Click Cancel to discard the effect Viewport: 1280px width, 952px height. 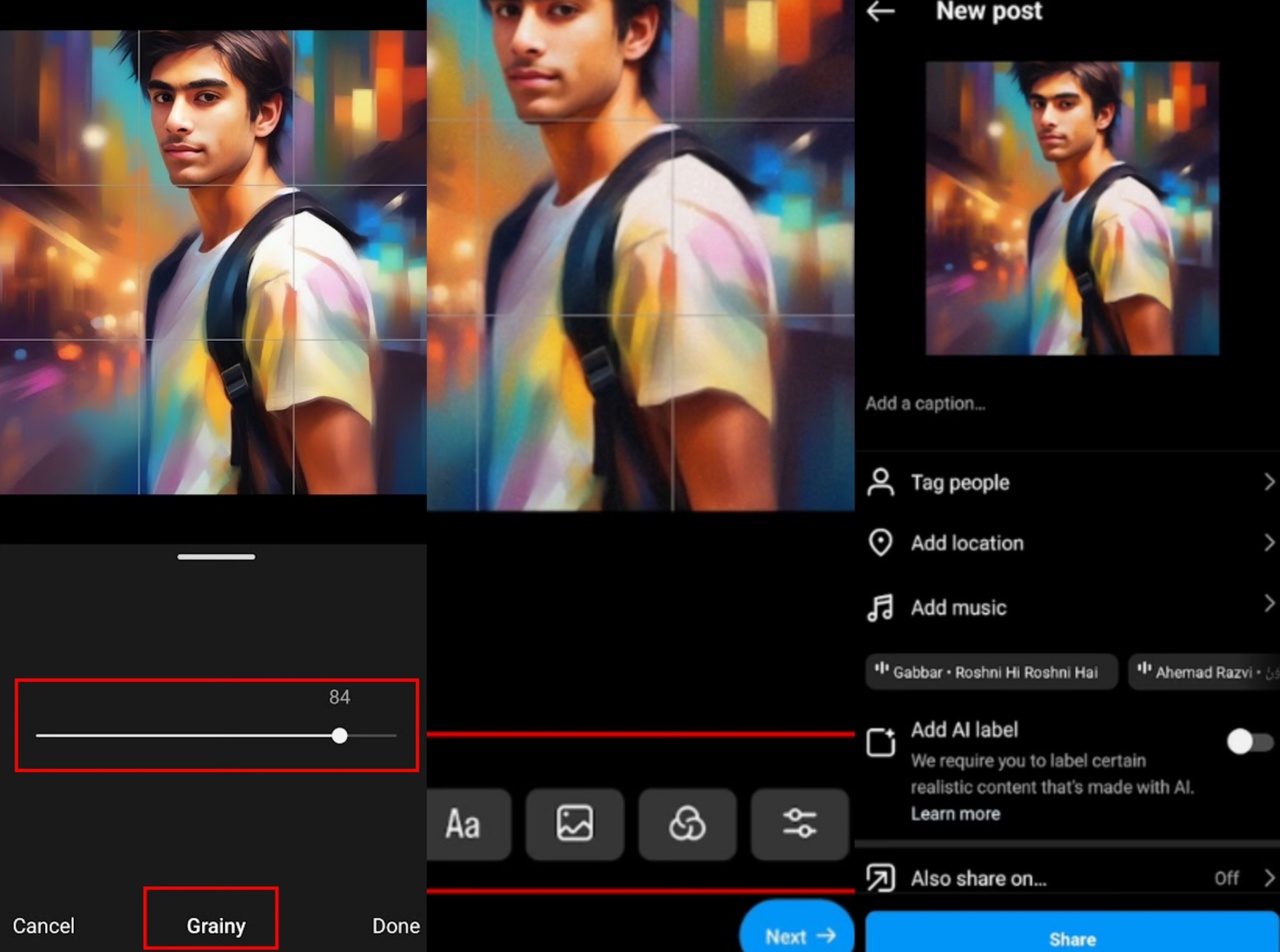click(44, 926)
